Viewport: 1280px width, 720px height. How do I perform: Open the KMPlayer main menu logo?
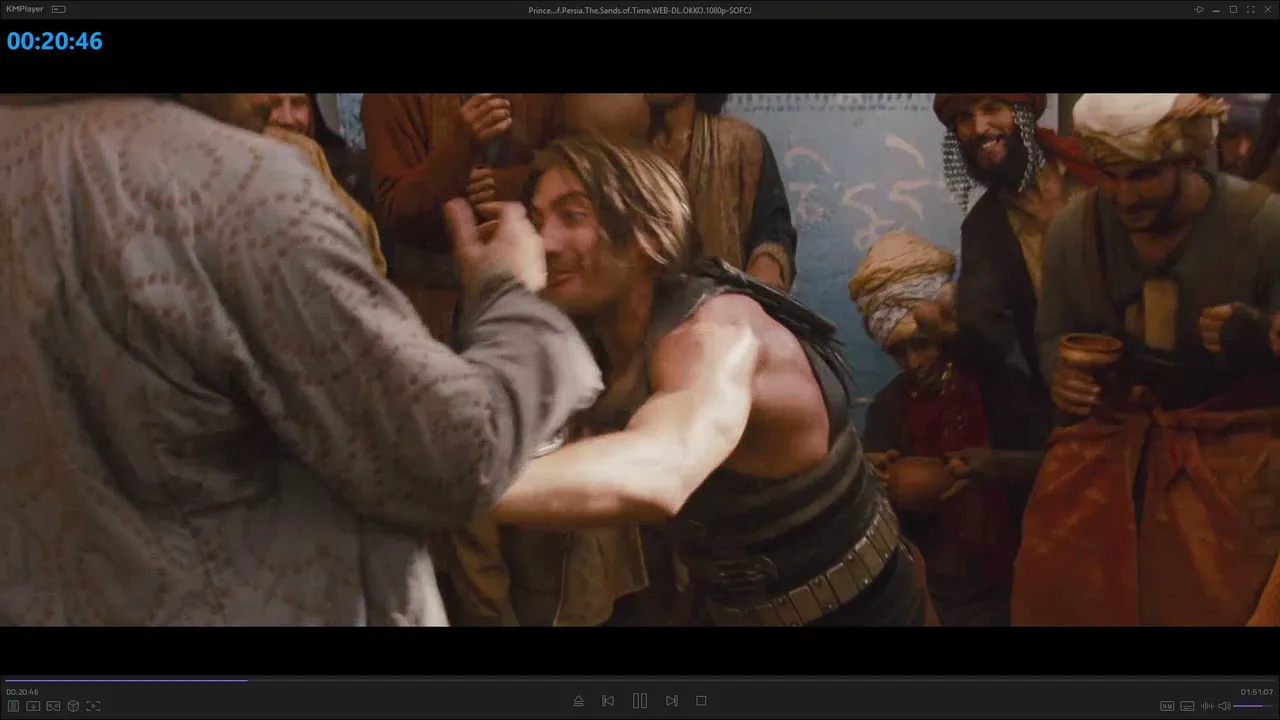24,9
